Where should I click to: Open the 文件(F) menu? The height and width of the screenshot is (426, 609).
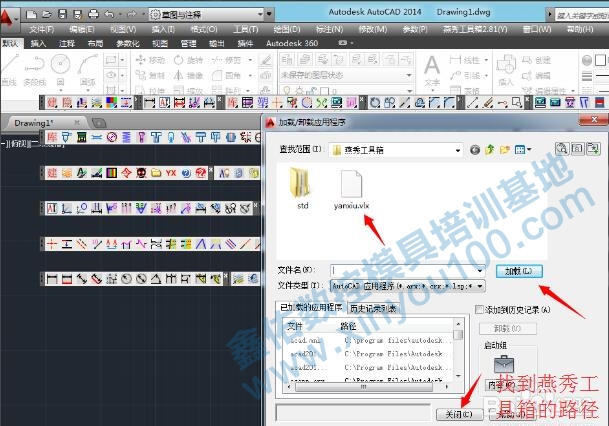[x=42, y=30]
